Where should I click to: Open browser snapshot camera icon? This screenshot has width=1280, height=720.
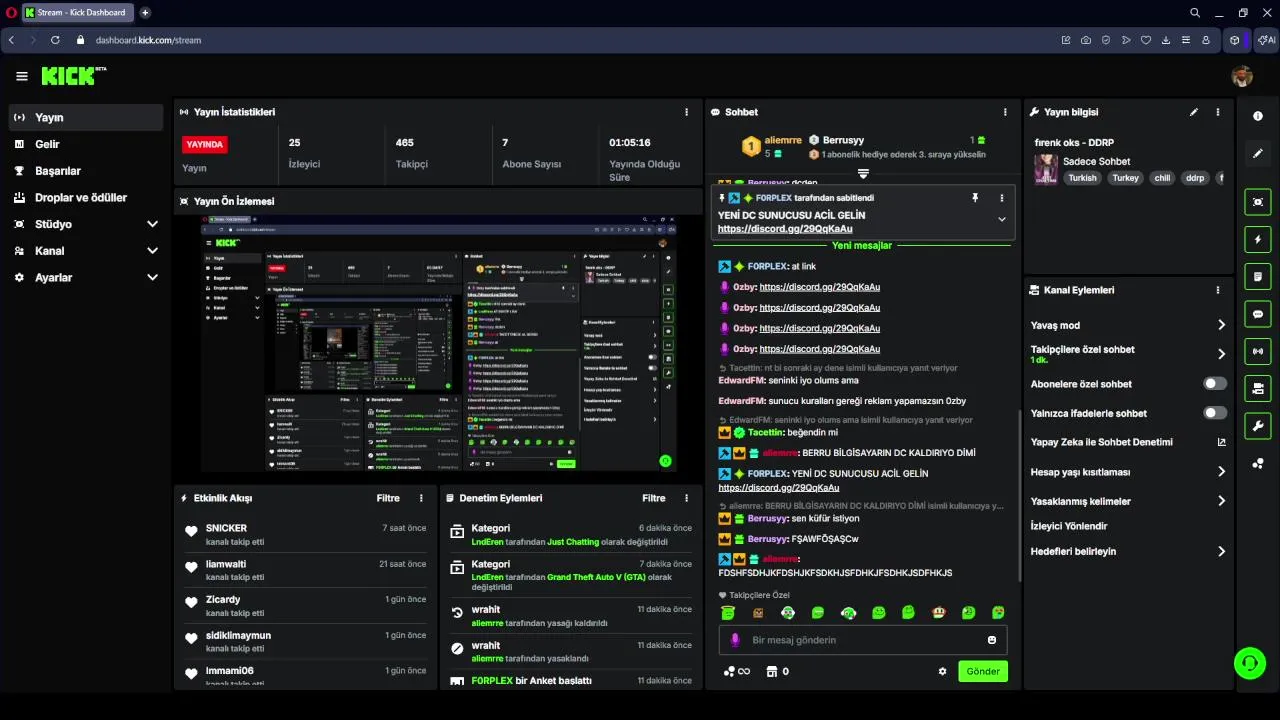coord(1086,40)
